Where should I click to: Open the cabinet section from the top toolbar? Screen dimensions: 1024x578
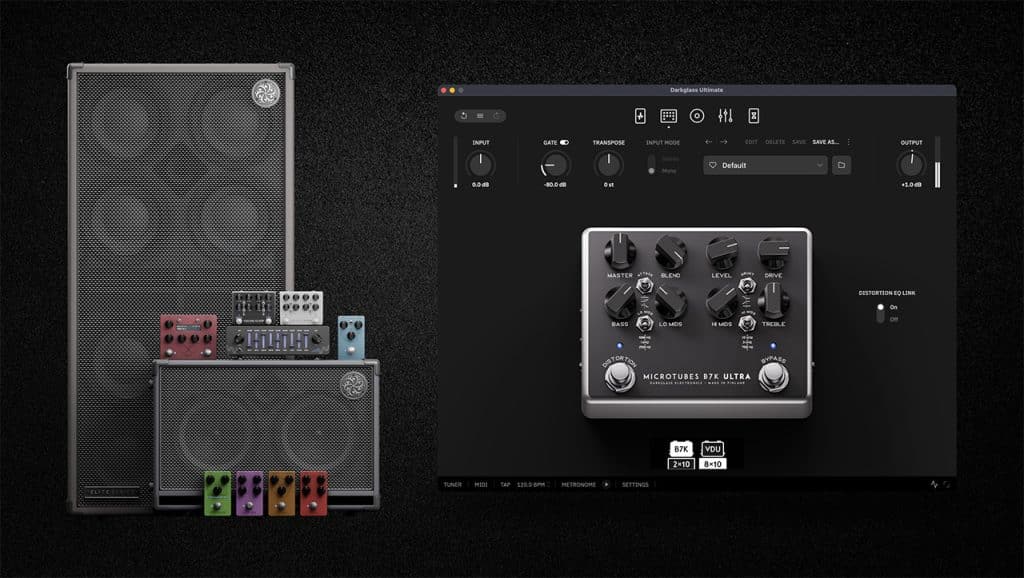point(668,114)
